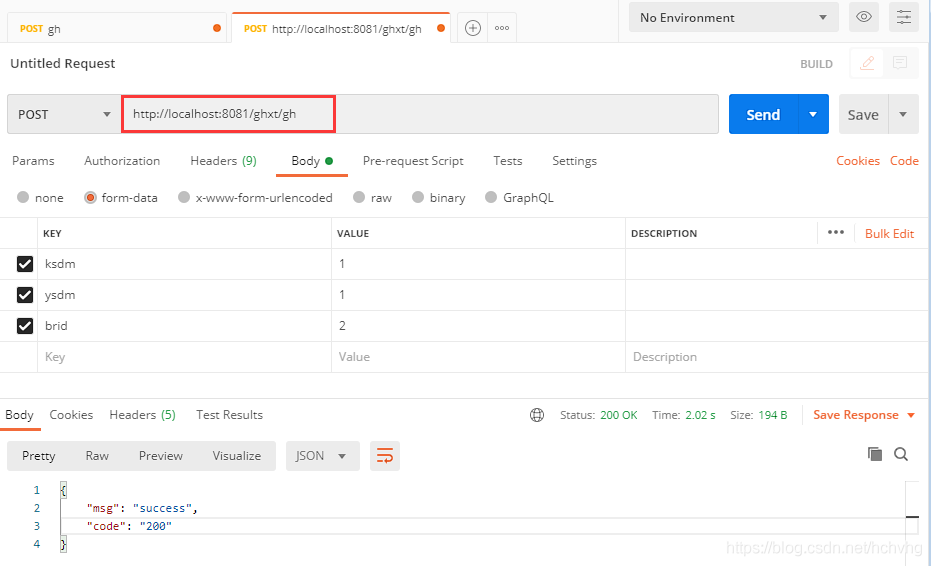The image size is (931, 566).
Task: Expand the No Environment dropdown
Action: coord(734,17)
